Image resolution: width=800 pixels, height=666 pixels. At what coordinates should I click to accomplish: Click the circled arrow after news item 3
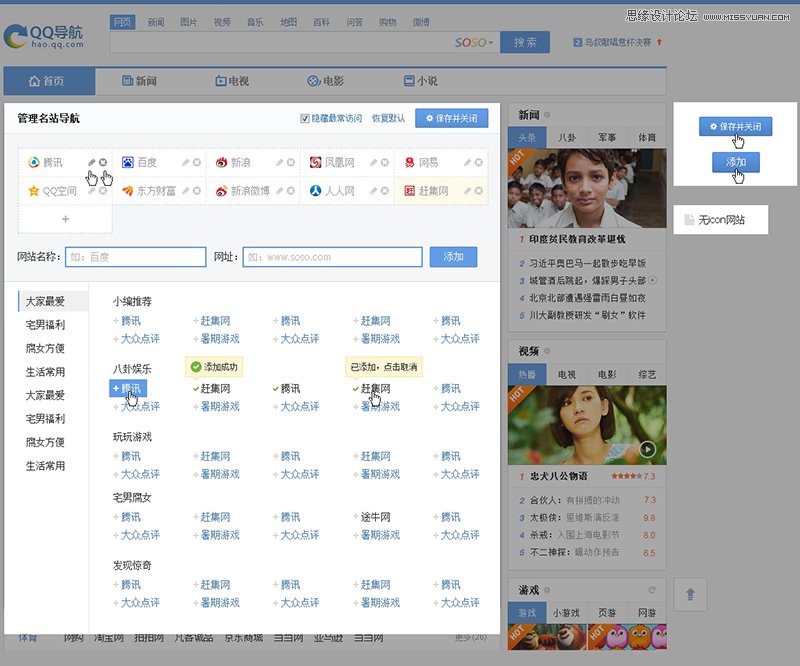click(653, 280)
